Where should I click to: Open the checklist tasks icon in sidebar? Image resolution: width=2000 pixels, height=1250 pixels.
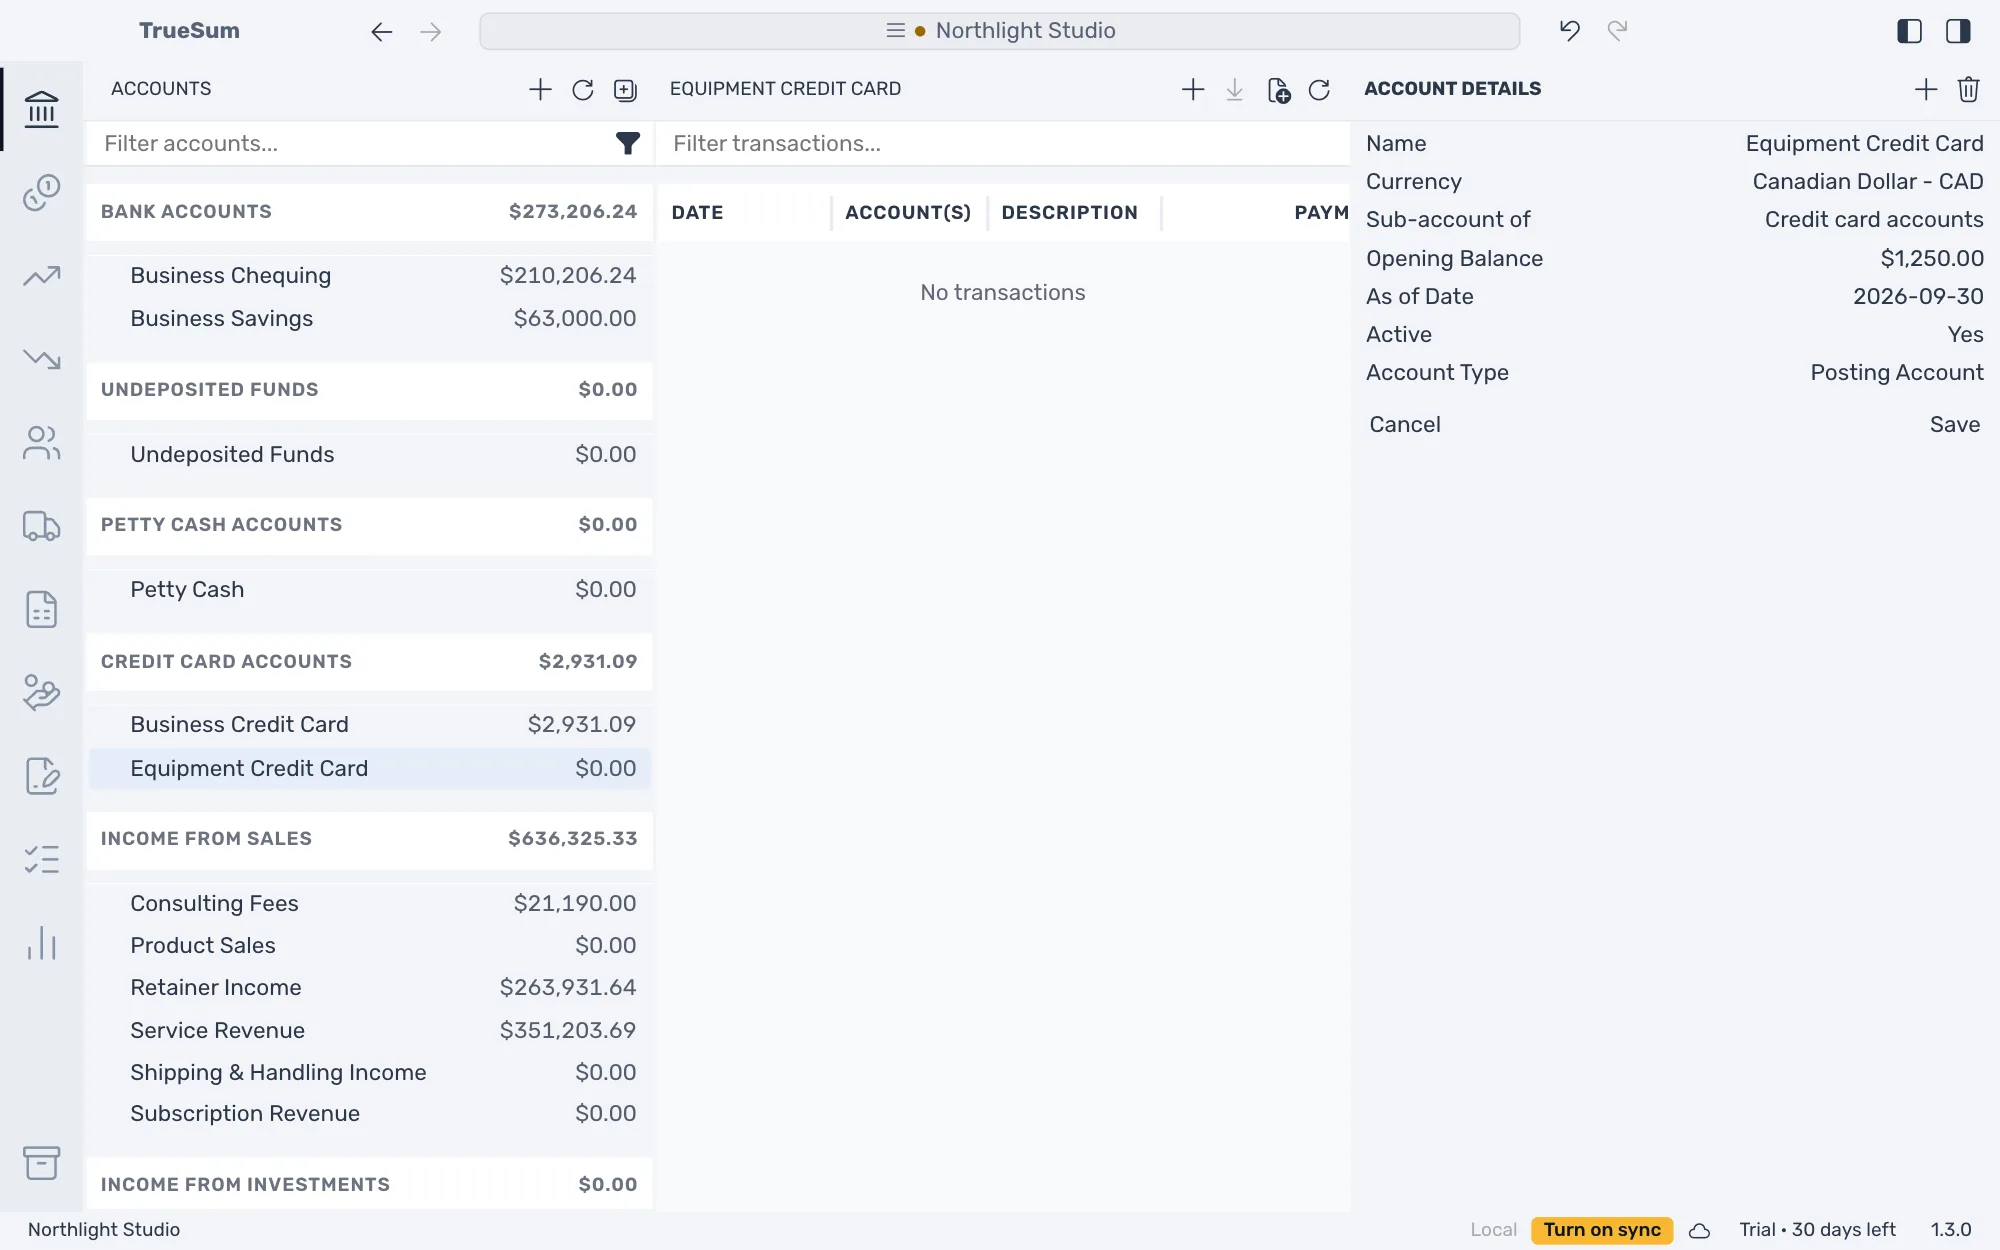point(41,860)
